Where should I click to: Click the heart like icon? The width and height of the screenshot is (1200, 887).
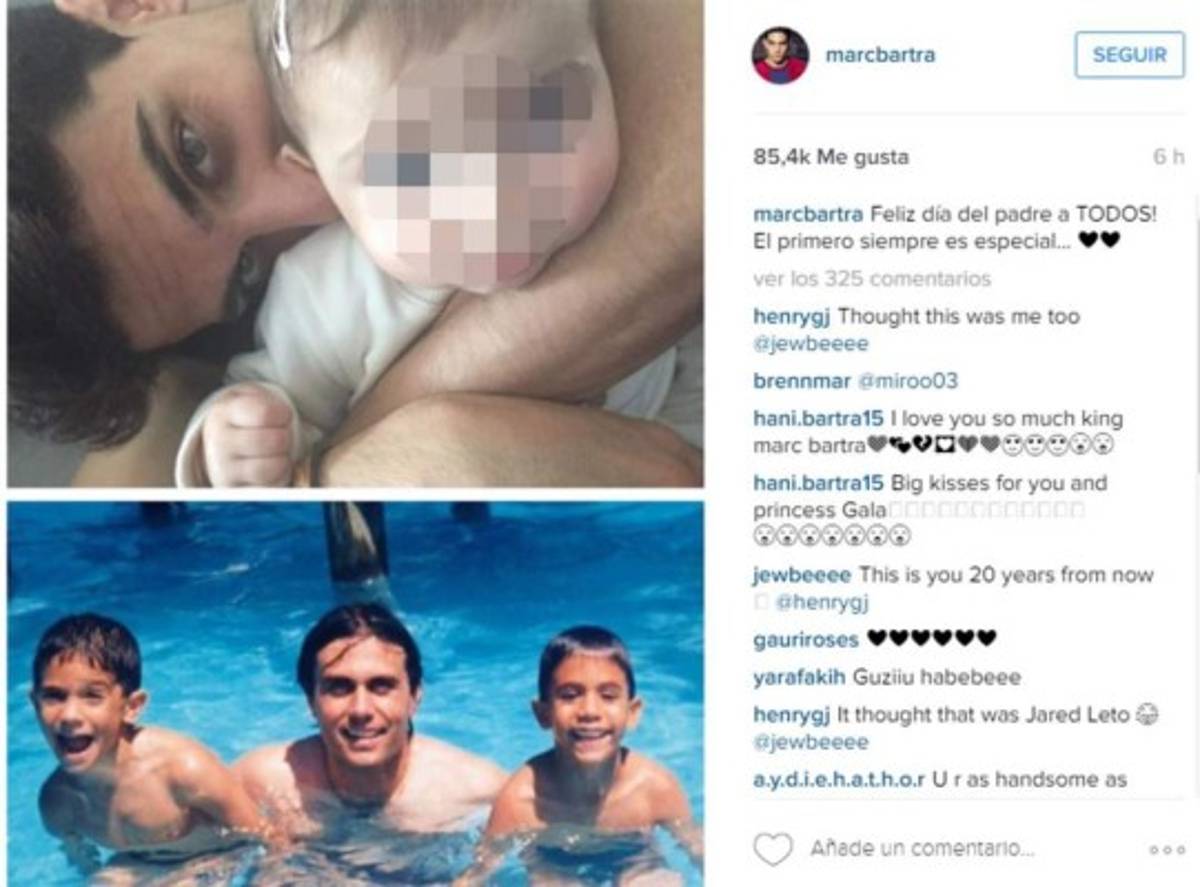point(772,849)
